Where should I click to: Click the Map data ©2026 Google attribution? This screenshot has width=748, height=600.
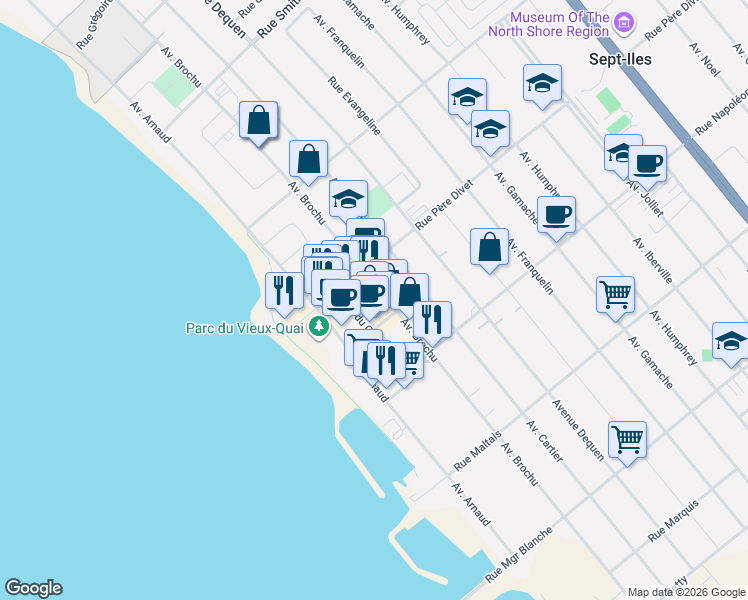[x=687, y=592]
